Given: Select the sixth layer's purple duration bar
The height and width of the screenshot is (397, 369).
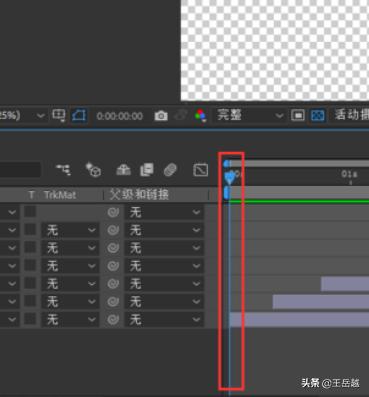Looking at the screenshot, I should [x=321, y=301].
